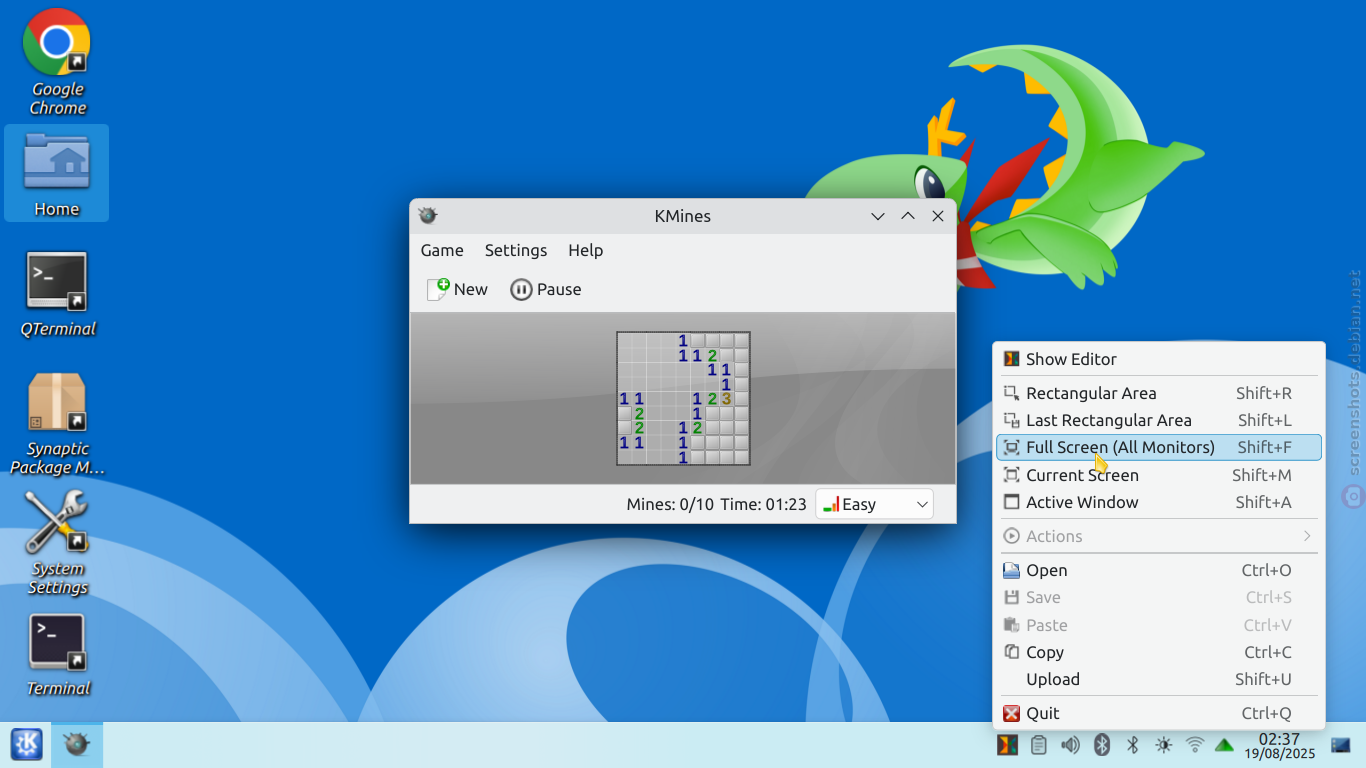Maximize the KMines window

908,216
